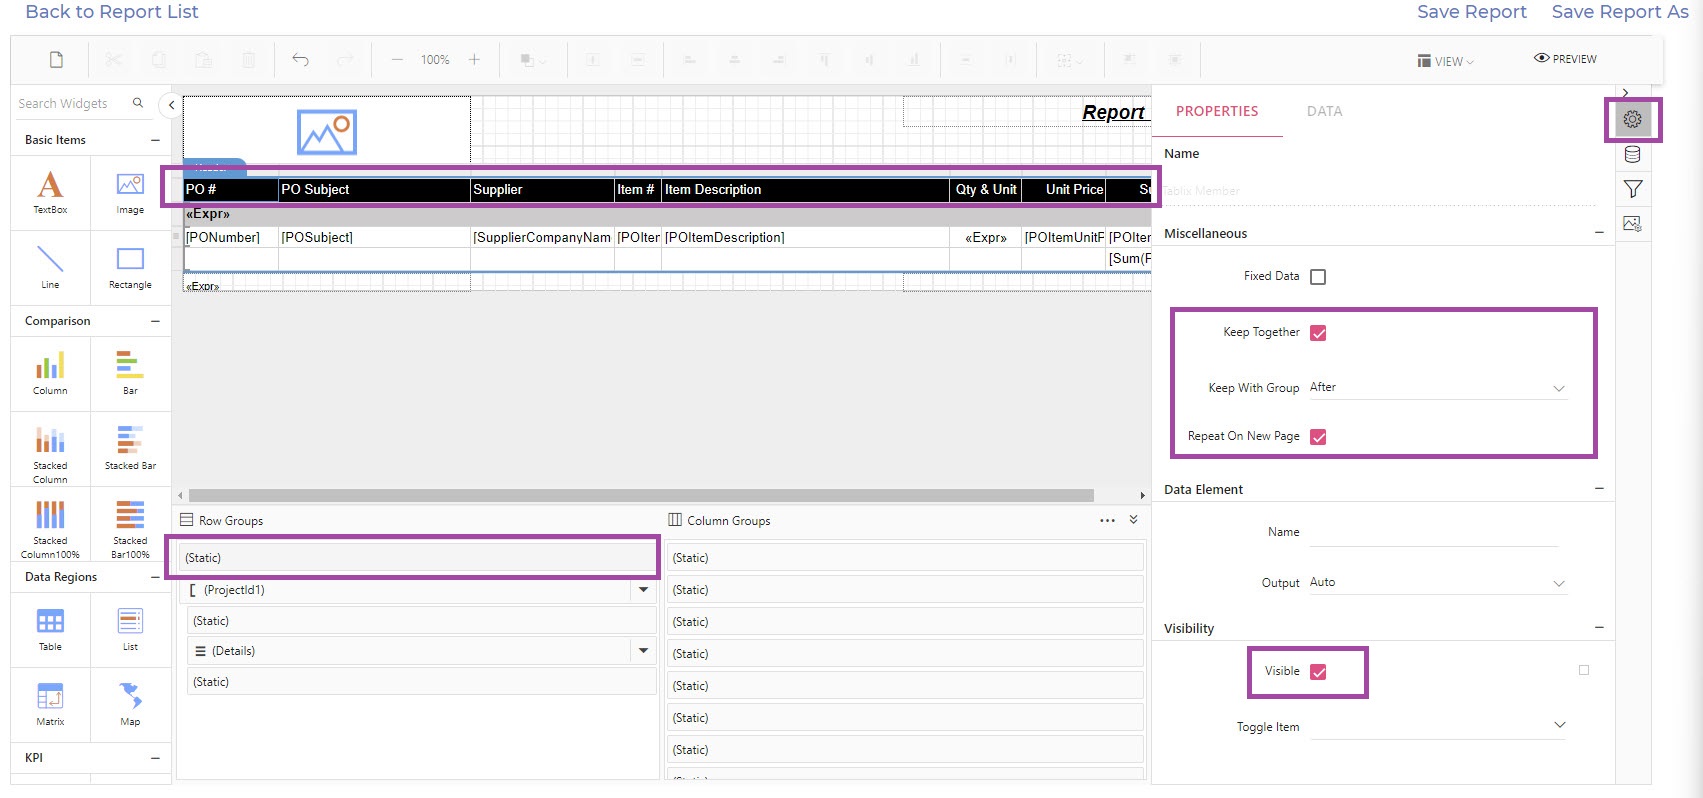Click Back to Report List
Viewport: 1703px width, 798px height.
112,12
